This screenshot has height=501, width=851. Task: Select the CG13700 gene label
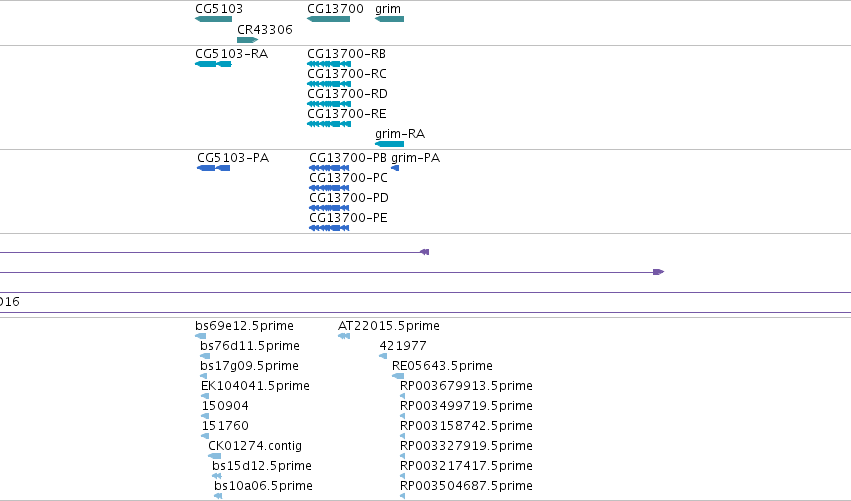tap(335, 9)
